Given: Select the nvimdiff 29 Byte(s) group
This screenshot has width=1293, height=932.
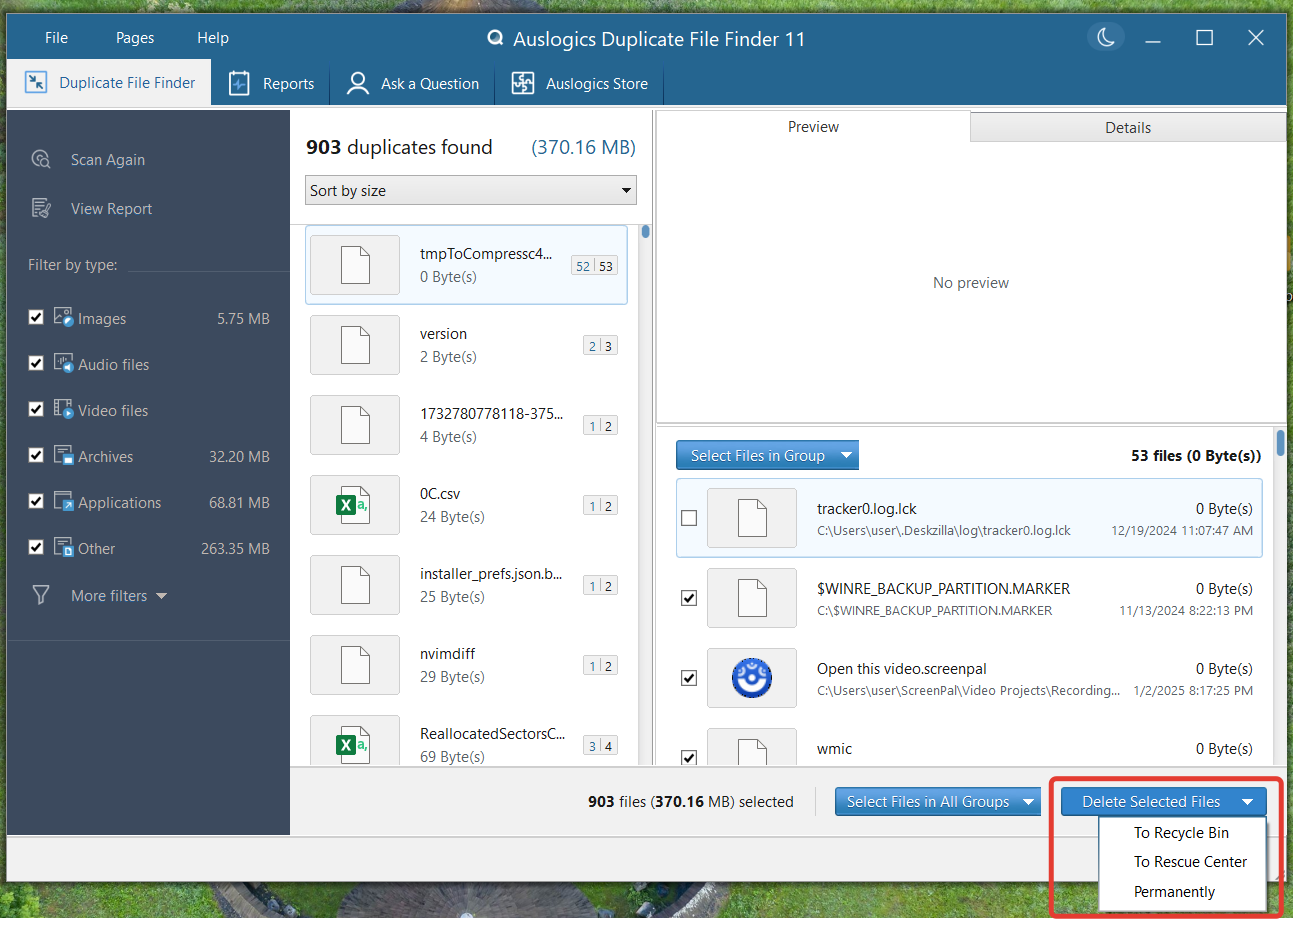Looking at the screenshot, I should (x=466, y=665).
